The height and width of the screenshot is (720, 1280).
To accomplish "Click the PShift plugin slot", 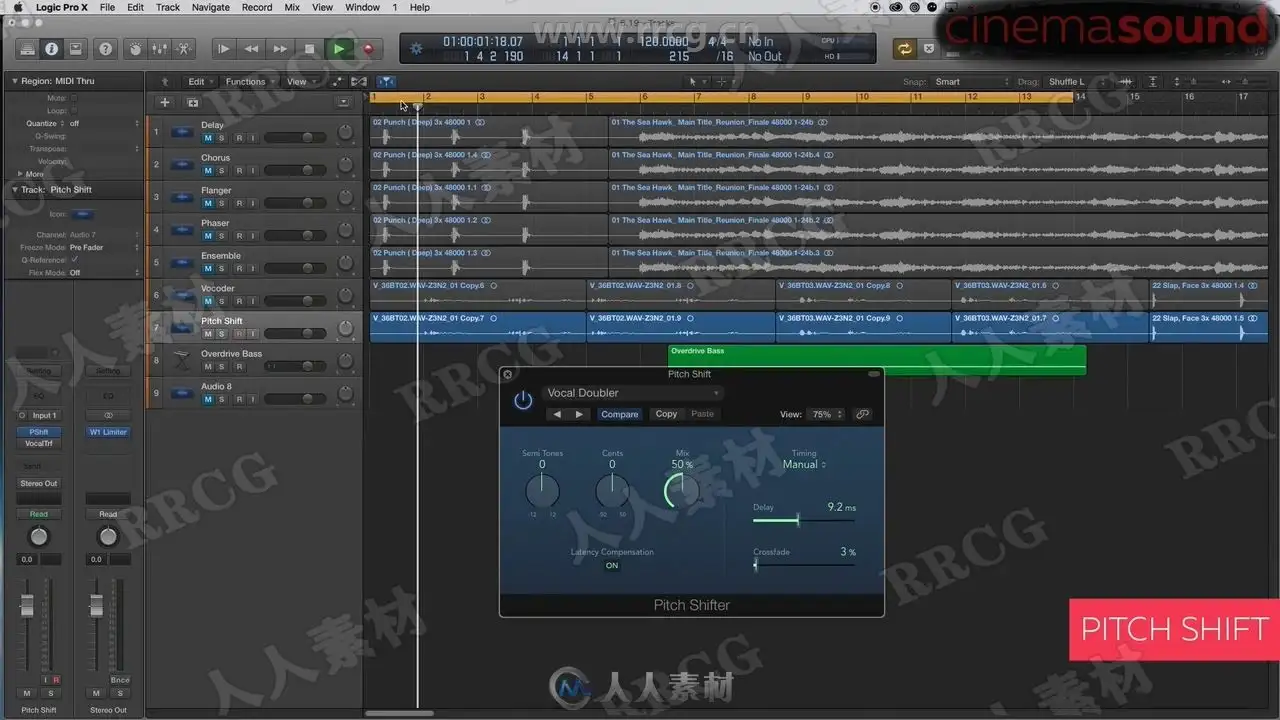I will (38, 432).
